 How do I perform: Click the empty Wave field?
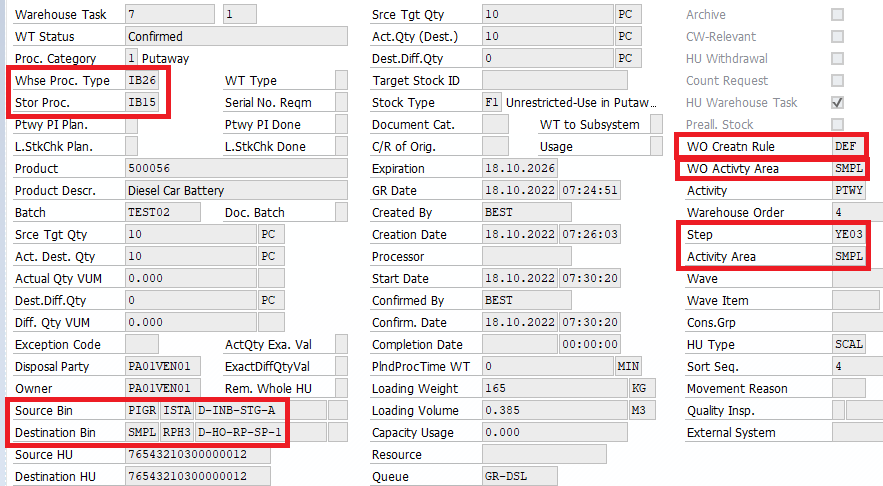pos(858,278)
